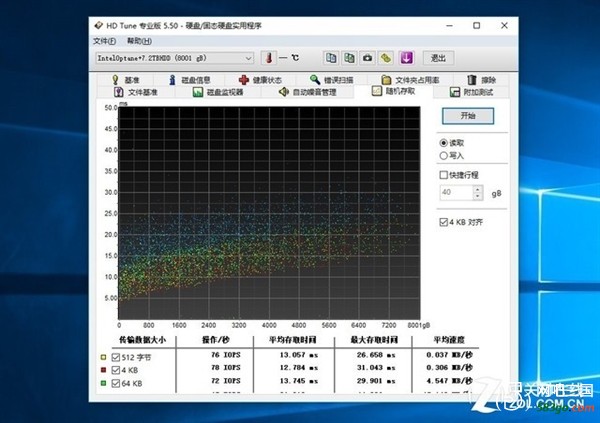Image resolution: width=600 pixels, height=423 pixels.
Task: Click the short stroke size field showing 40
Action: tap(457, 192)
